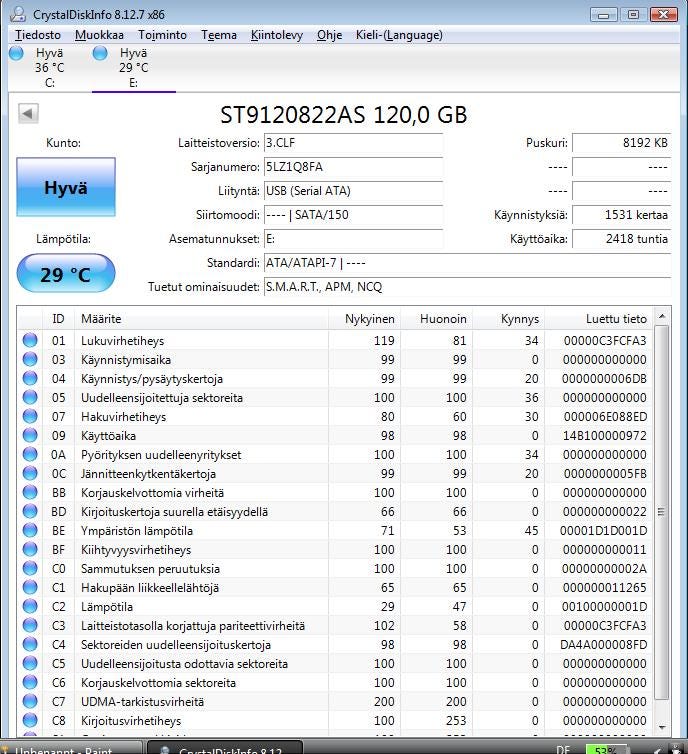The width and height of the screenshot is (688, 754).
Task: Click status orb for Pyörityksen uudelleenyritykset row
Action: click(30, 454)
